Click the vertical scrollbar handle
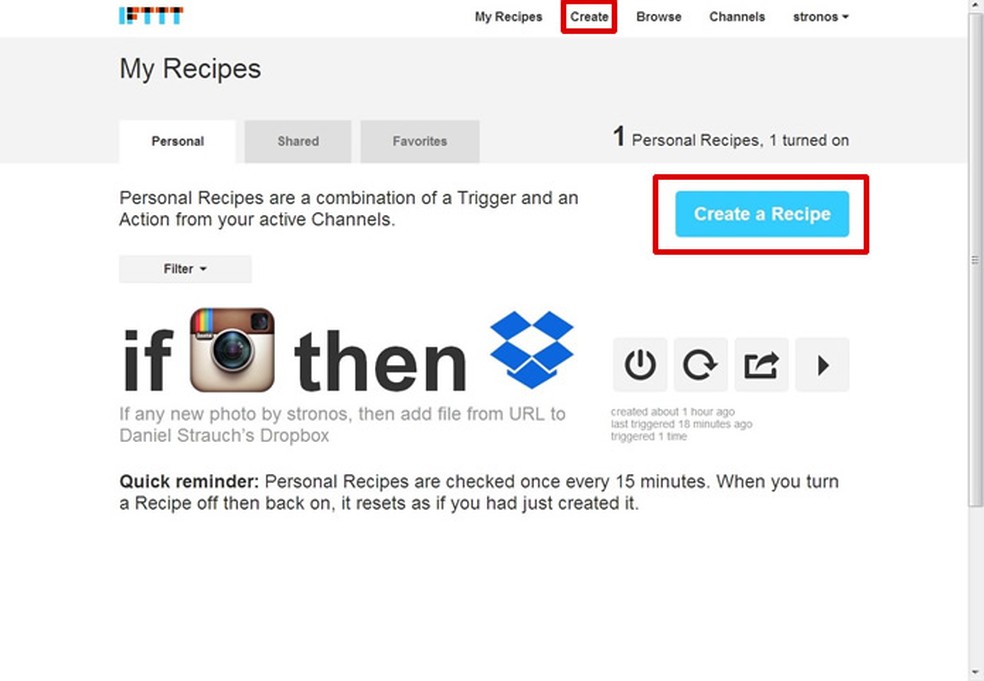Image resolution: width=984 pixels, height=681 pixels. (975, 259)
